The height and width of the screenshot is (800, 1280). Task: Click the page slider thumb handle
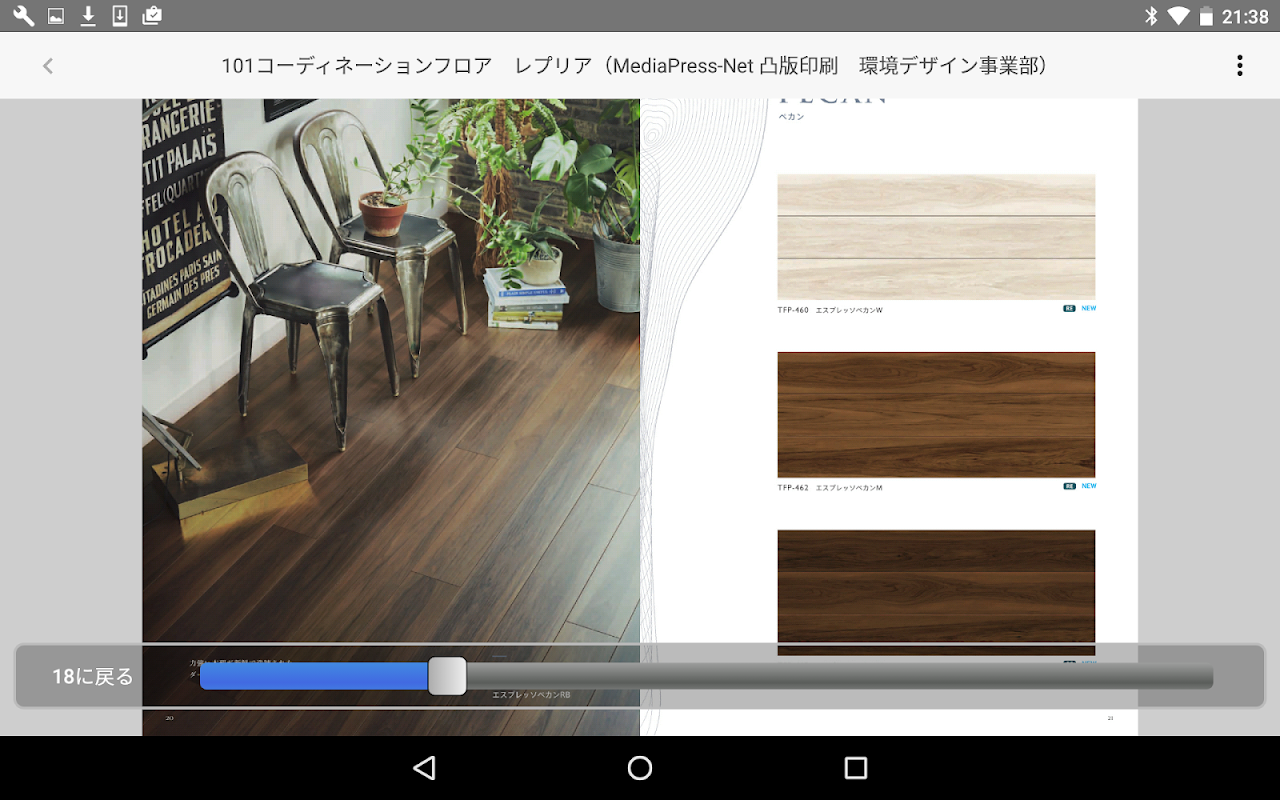[x=447, y=676]
